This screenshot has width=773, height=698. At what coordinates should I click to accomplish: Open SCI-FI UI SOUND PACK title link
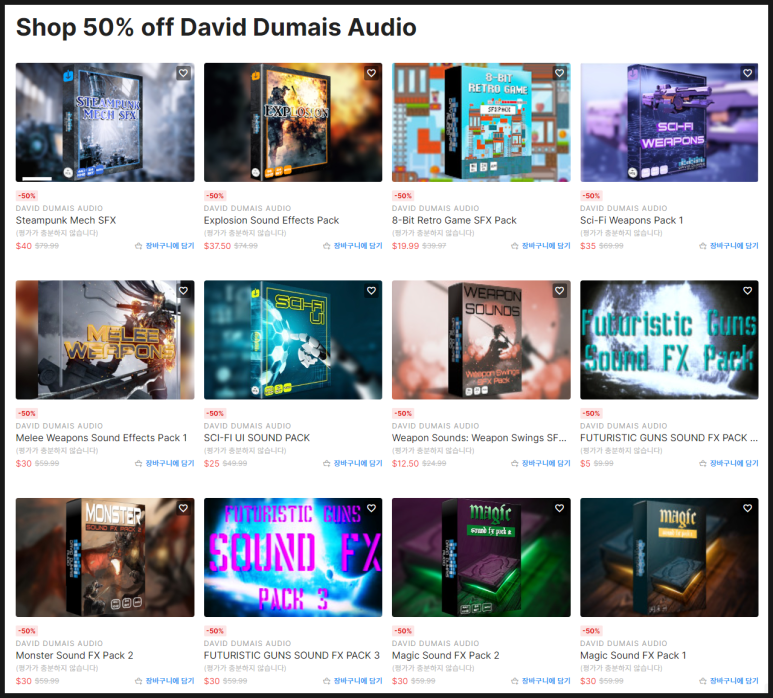(x=257, y=438)
